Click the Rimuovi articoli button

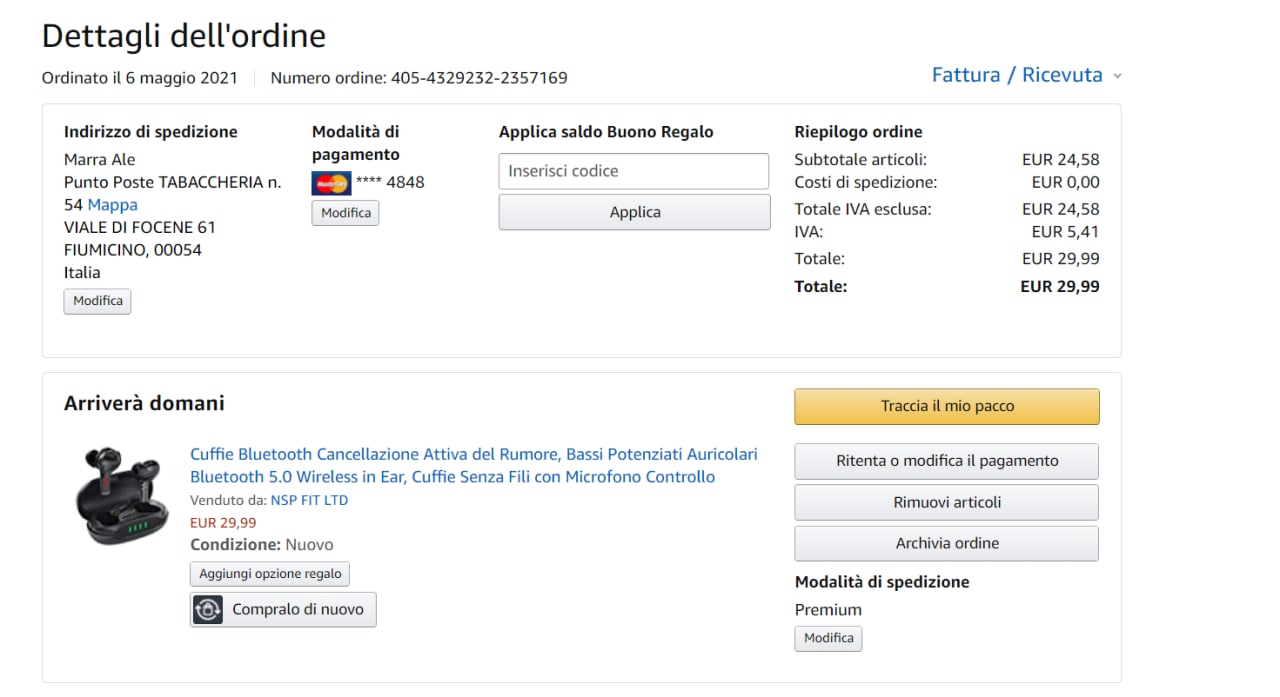coord(947,502)
